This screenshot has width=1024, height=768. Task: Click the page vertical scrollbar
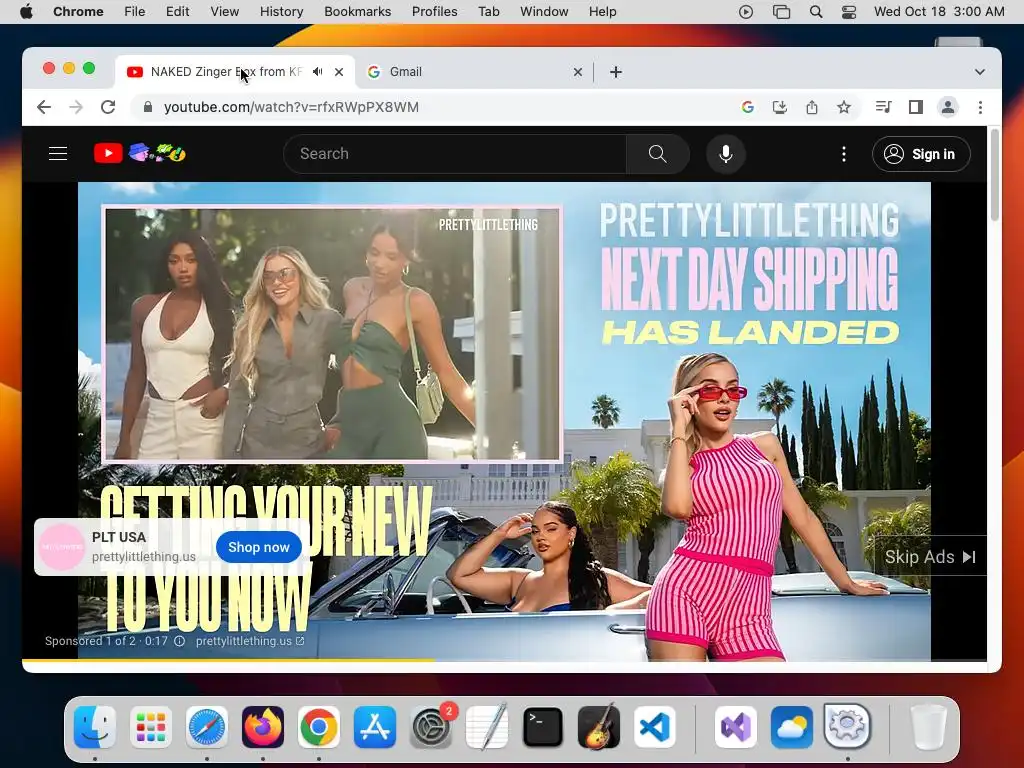(x=995, y=175)
